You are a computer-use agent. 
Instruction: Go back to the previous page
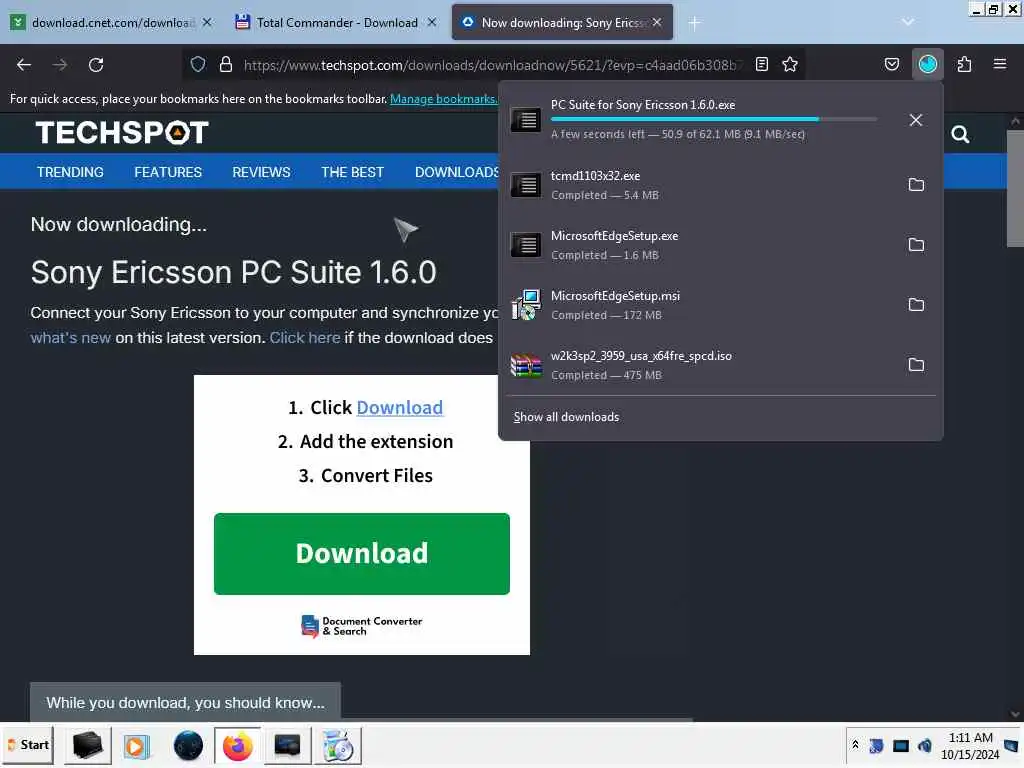pos(24,65)
